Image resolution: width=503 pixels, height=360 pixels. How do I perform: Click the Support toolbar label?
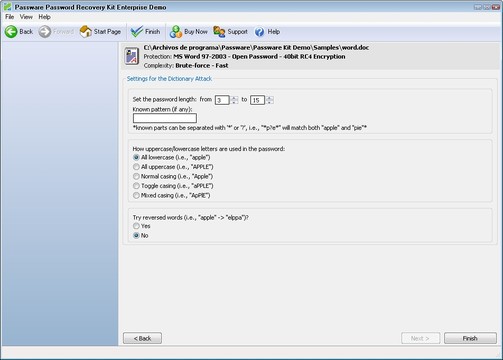pos(237,32)
